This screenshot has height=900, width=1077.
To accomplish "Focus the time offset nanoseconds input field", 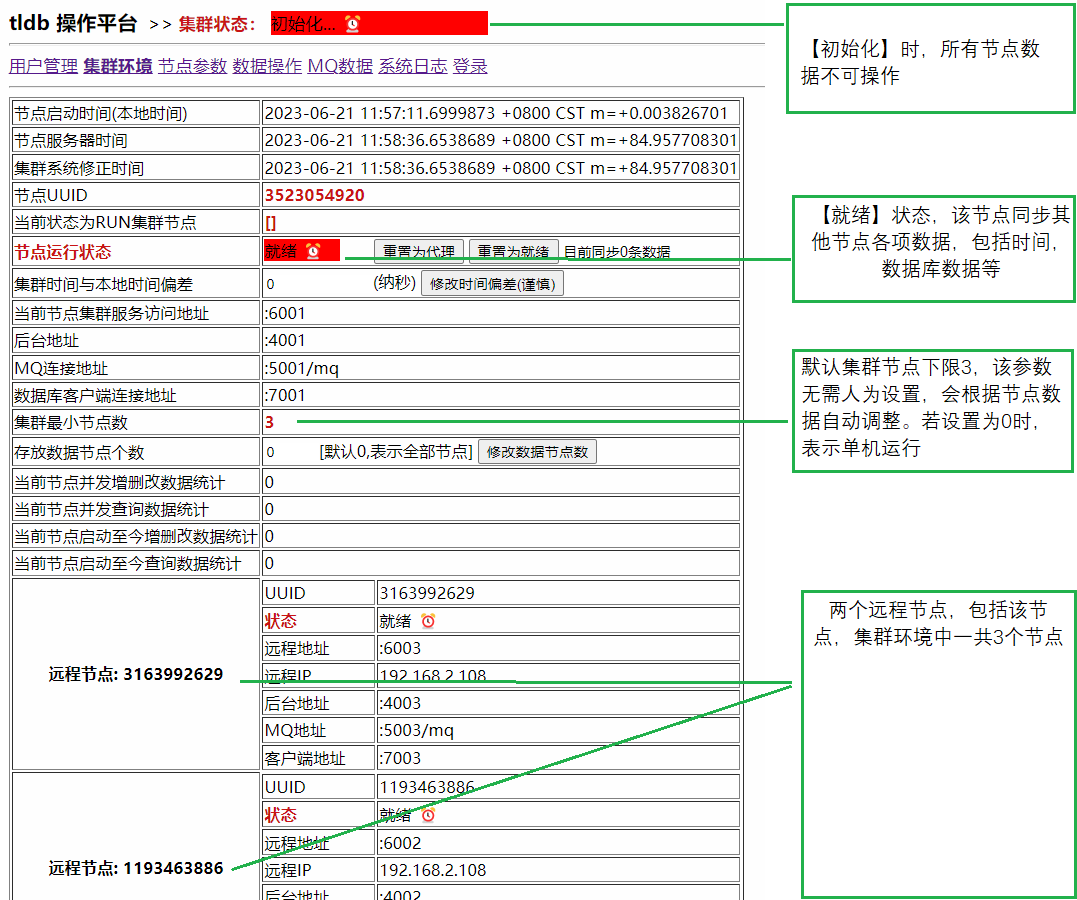I will 315,284.
